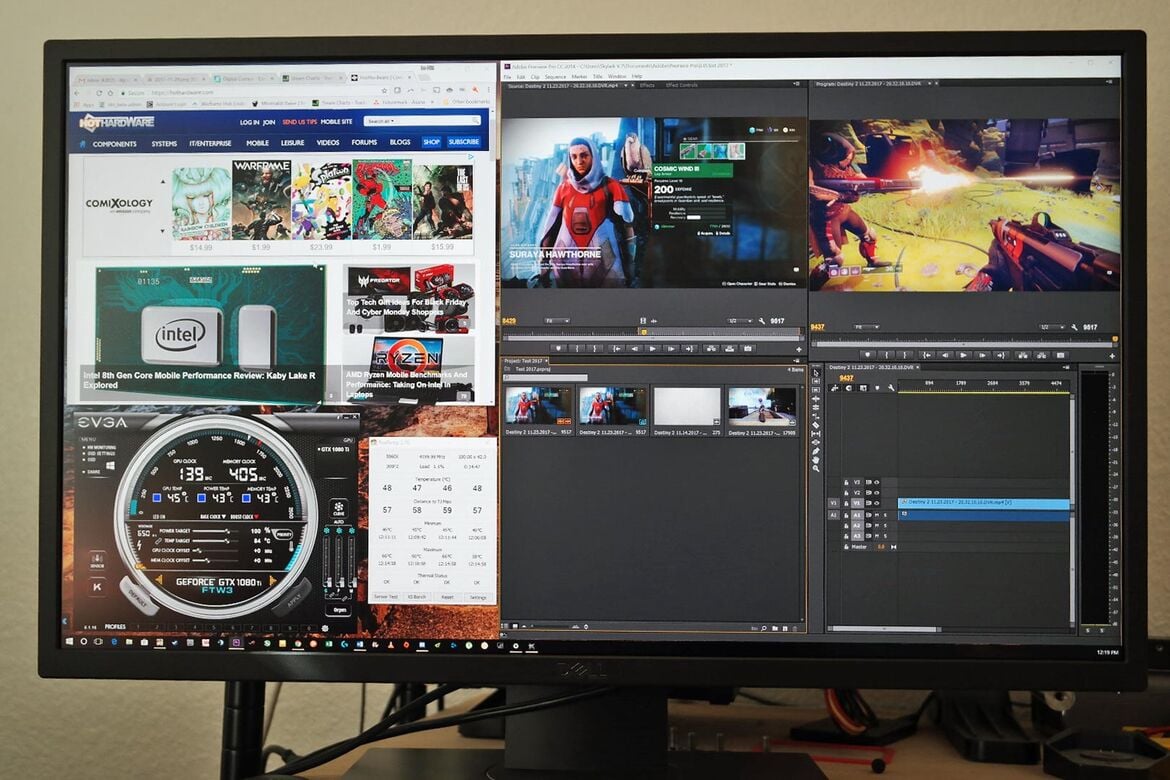Click the EVGA Precision K button

pyautogui.click(x=97, y=587)
